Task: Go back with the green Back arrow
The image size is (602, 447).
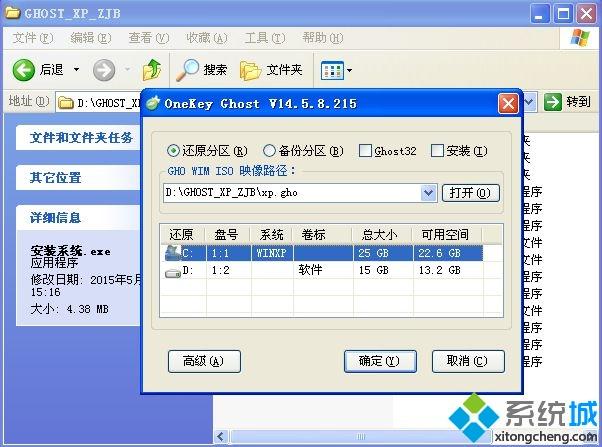Action: 24,70
